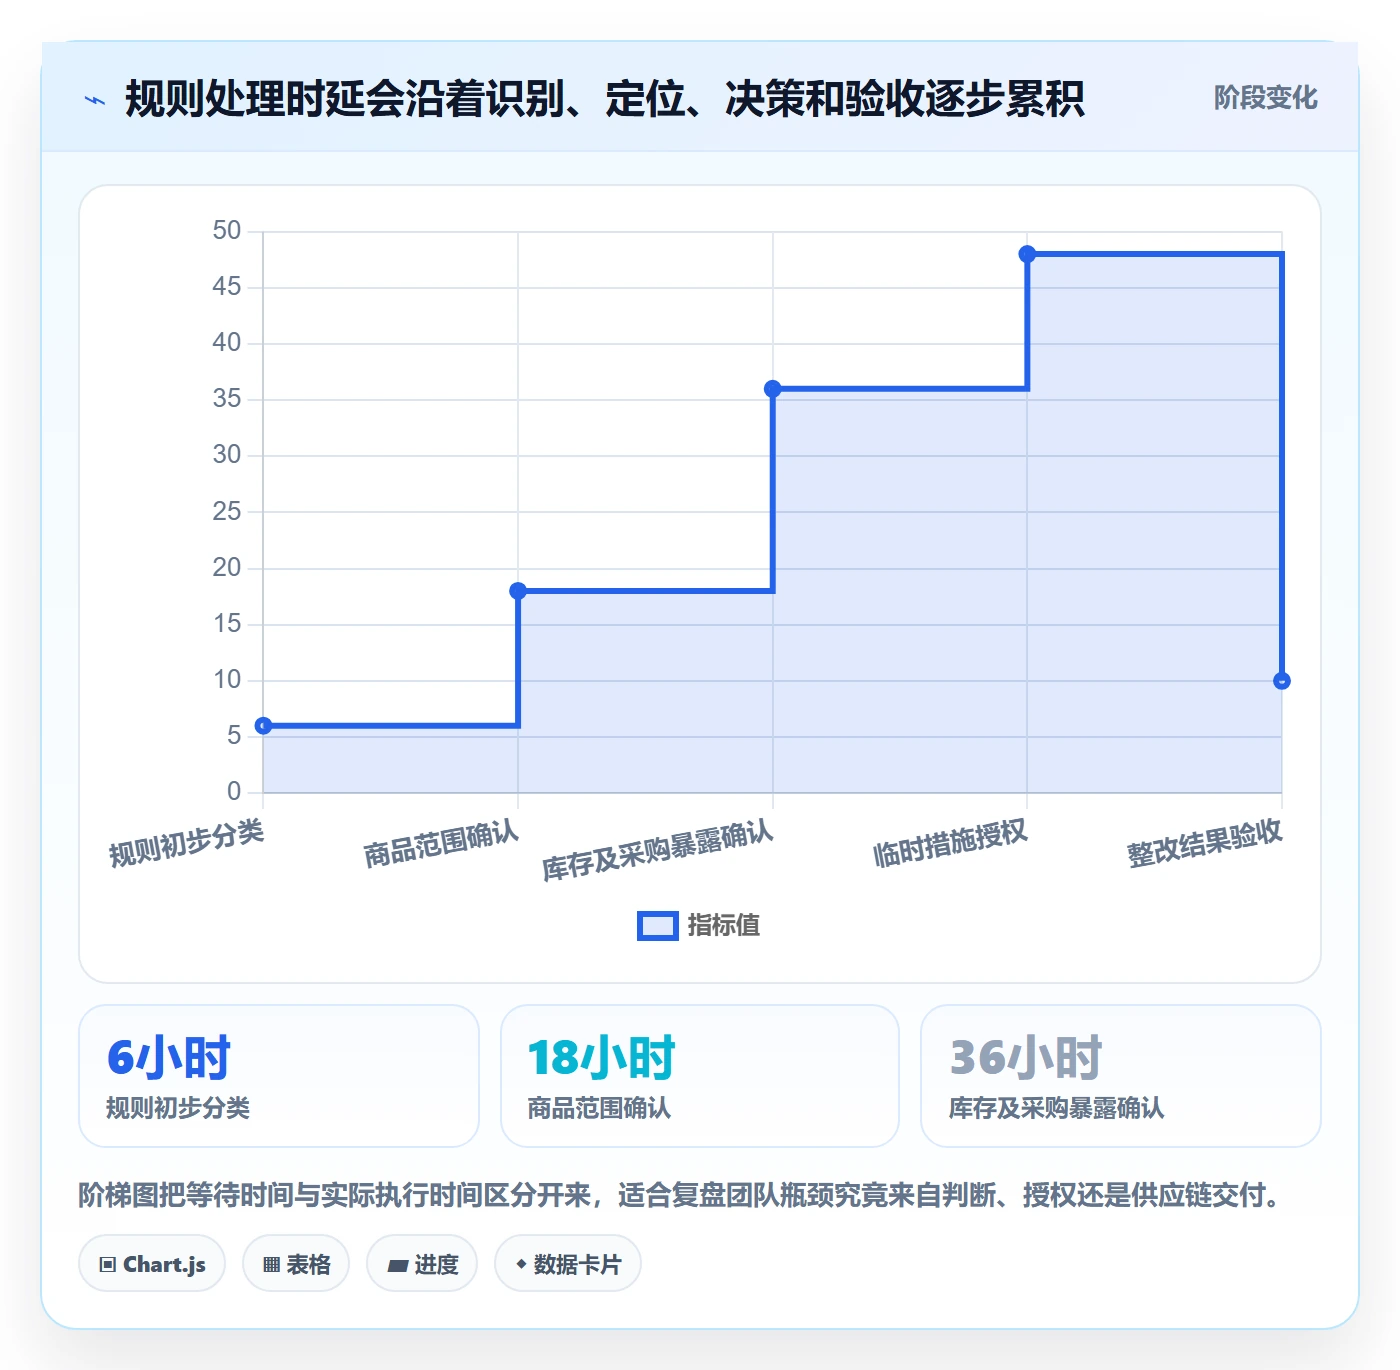Click the grid icon in 表格 tag
The height and width of the screenshot is (1370, 1400).
tap(271, 1265)
